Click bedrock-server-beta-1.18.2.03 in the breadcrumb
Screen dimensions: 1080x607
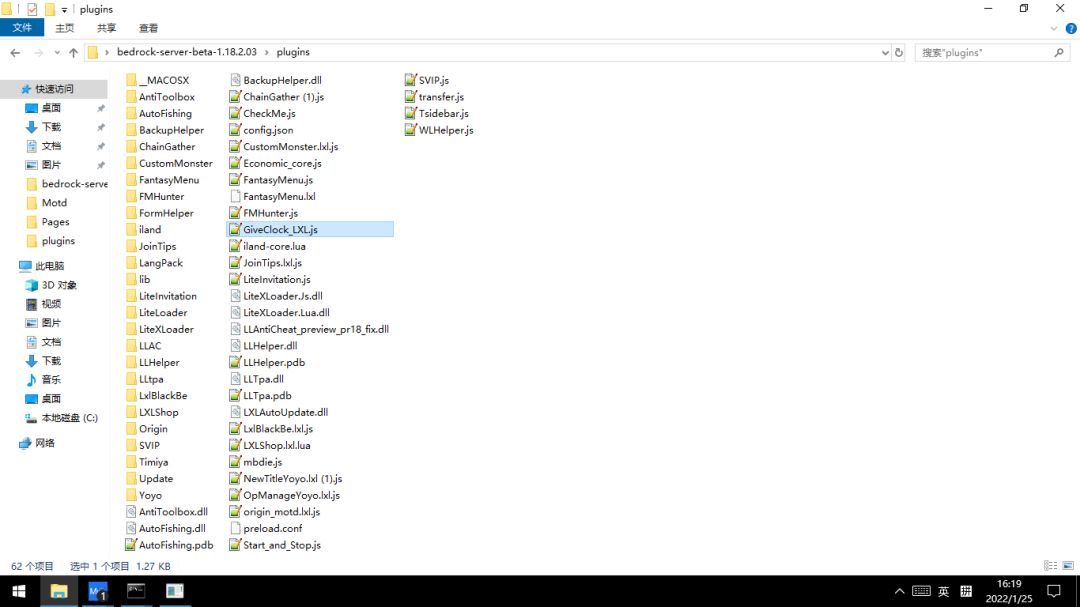187,52
